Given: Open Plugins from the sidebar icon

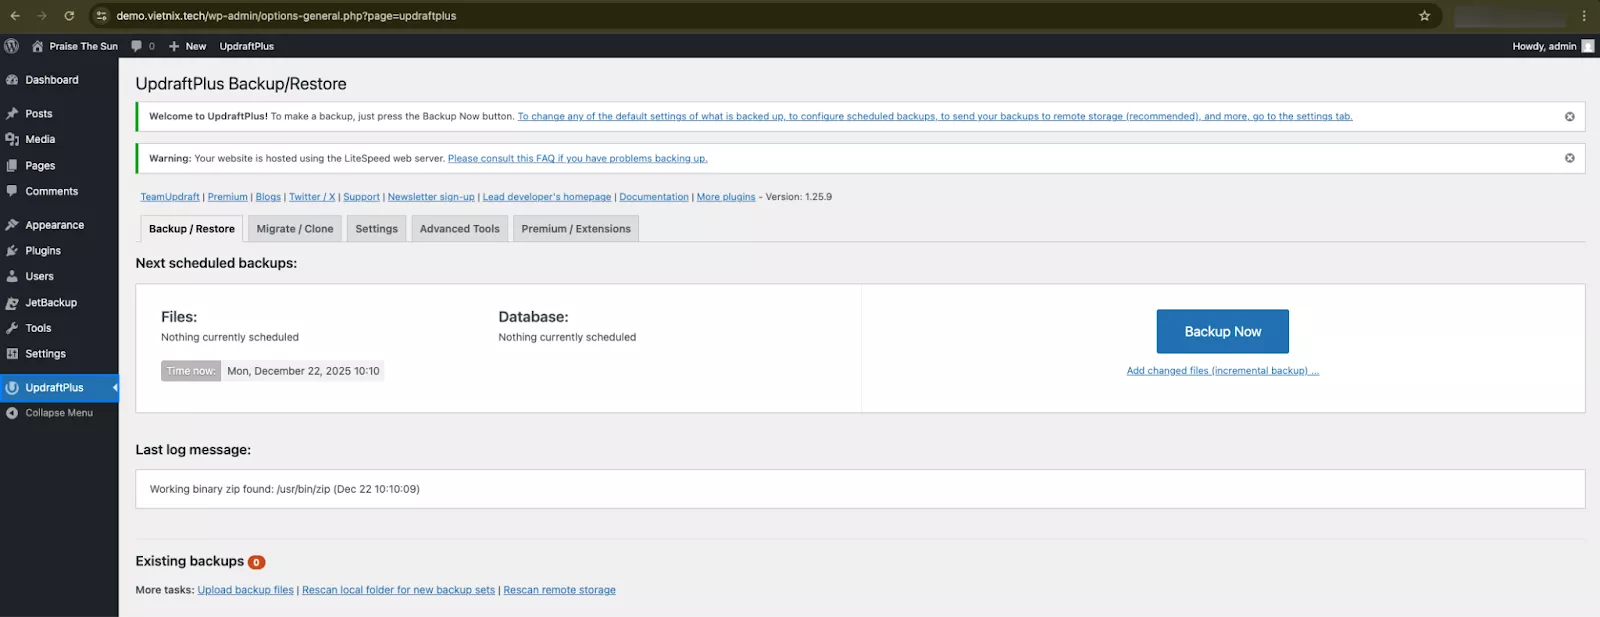Looking at the screenshot, I should 12,251.
